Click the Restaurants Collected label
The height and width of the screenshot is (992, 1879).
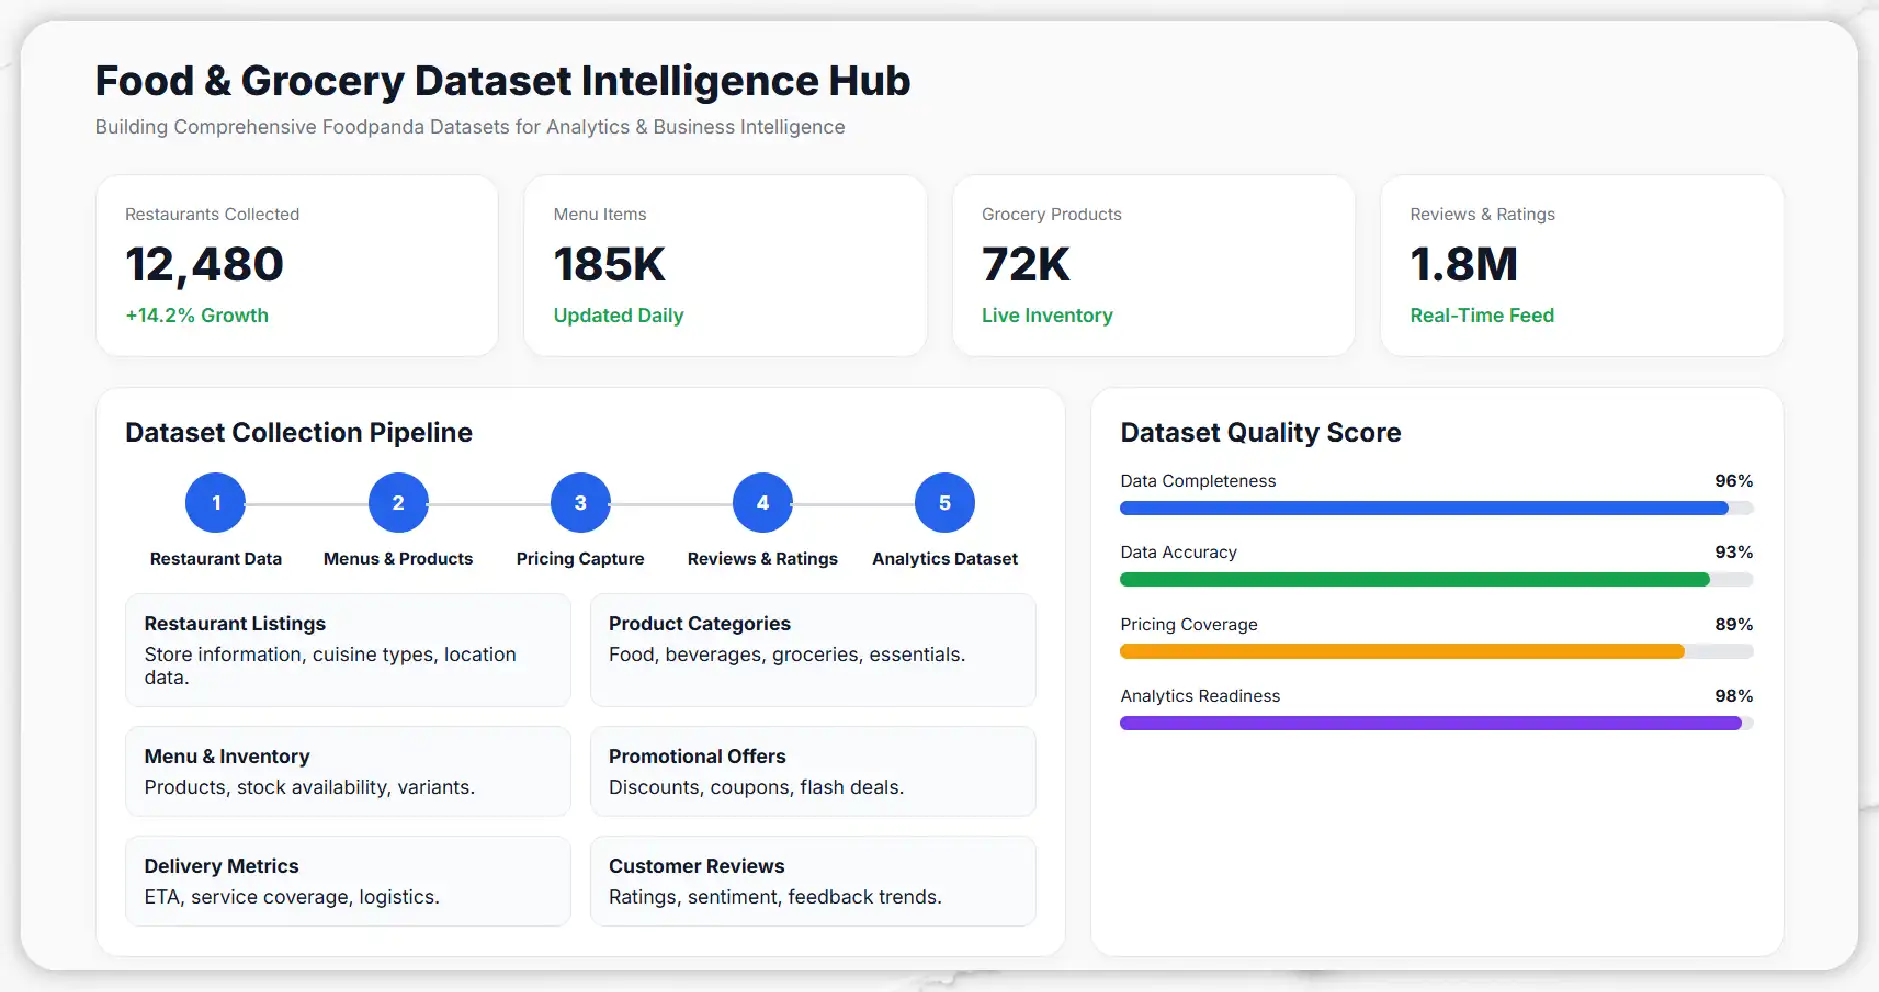pos(212,214)
